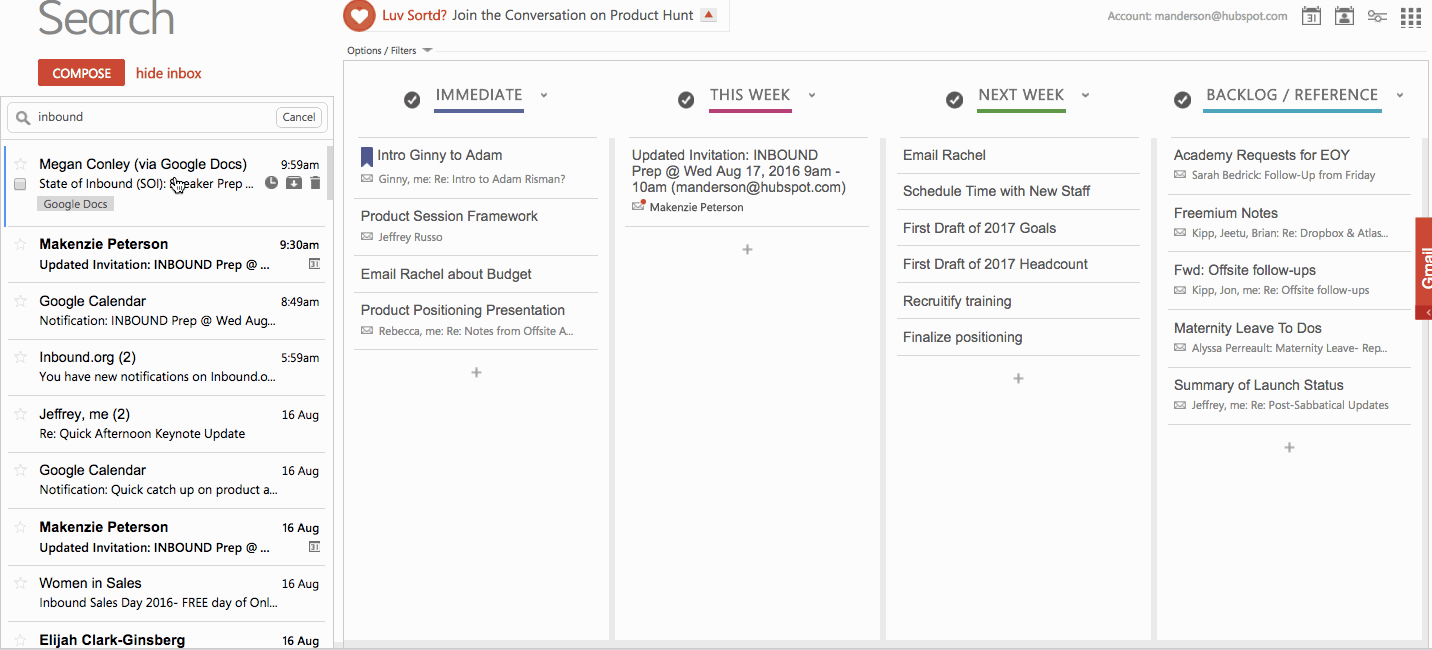Open the apps grid icon in the header
Image resolution: width=1432 pixels, height=650 pixels.
coord(1410,16)
